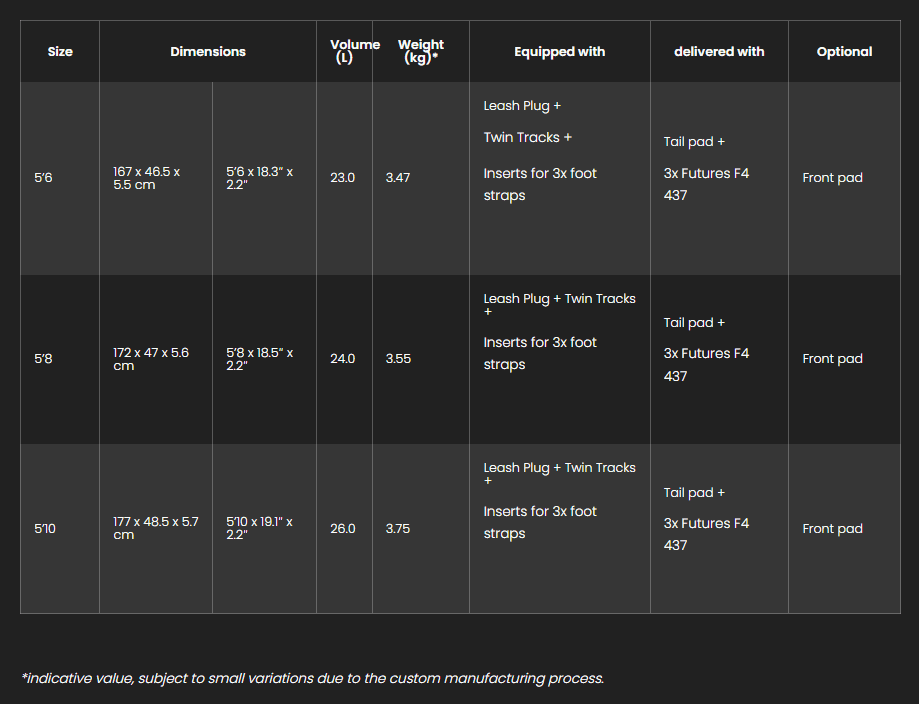Click the Dimensions column header
This screenshot has height=704, width=919.
click(x=207, y=52)
